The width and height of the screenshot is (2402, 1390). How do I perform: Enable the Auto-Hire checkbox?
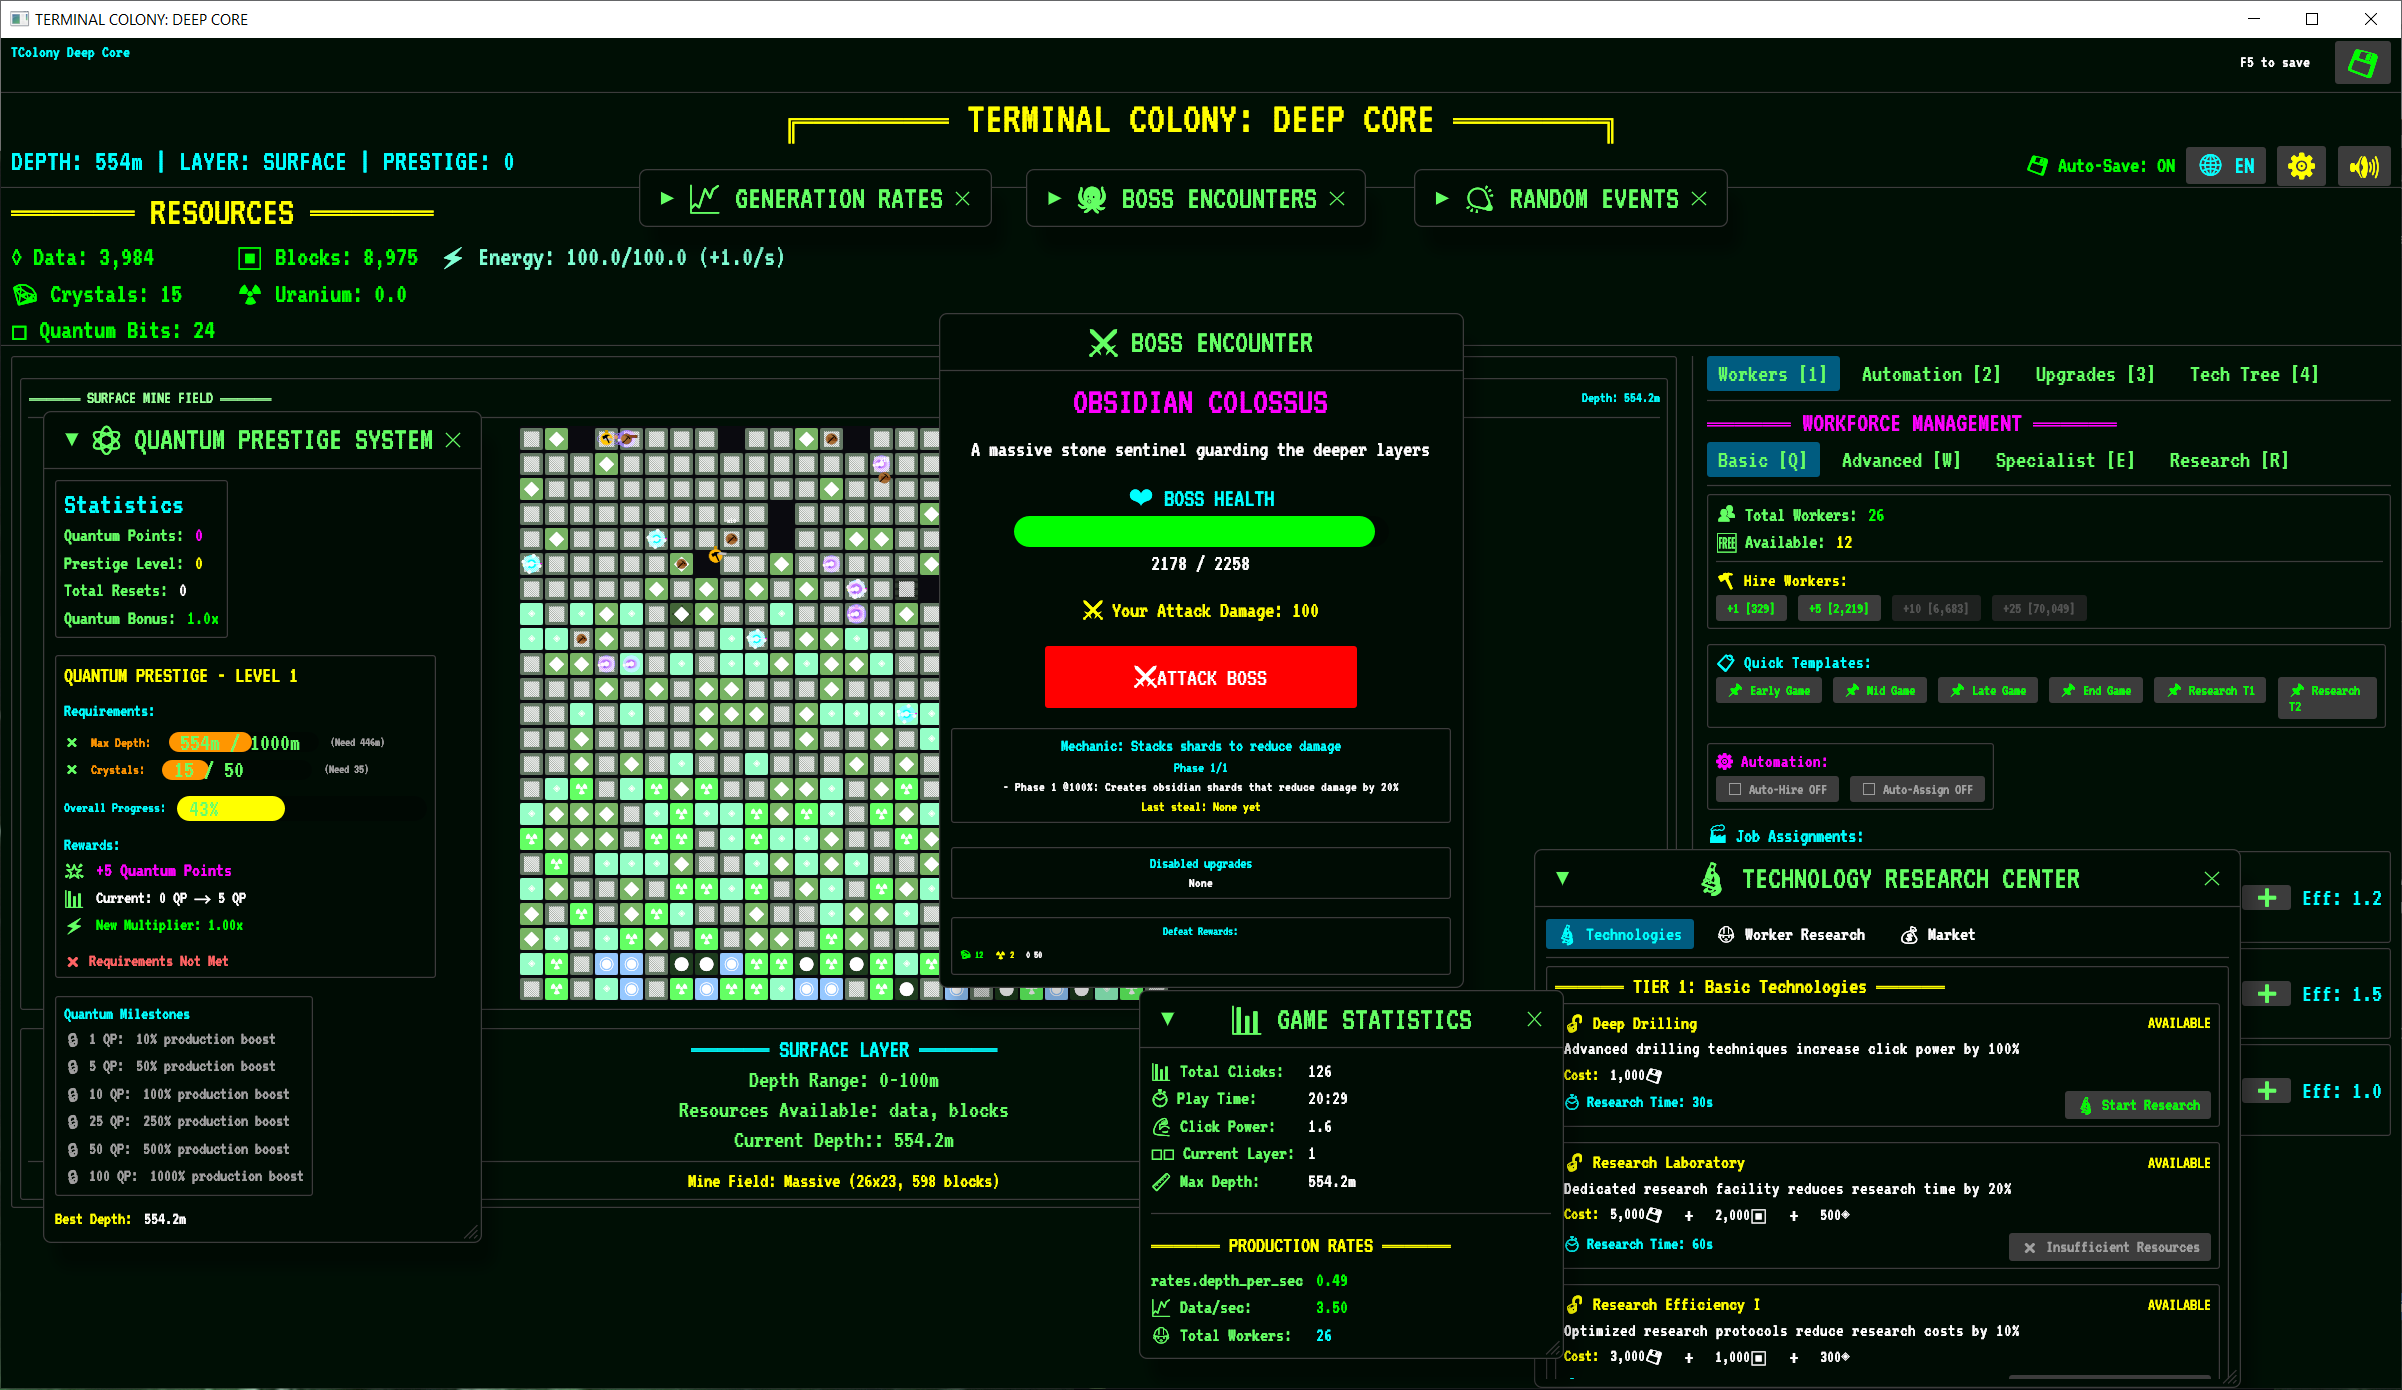[1735, 789]
